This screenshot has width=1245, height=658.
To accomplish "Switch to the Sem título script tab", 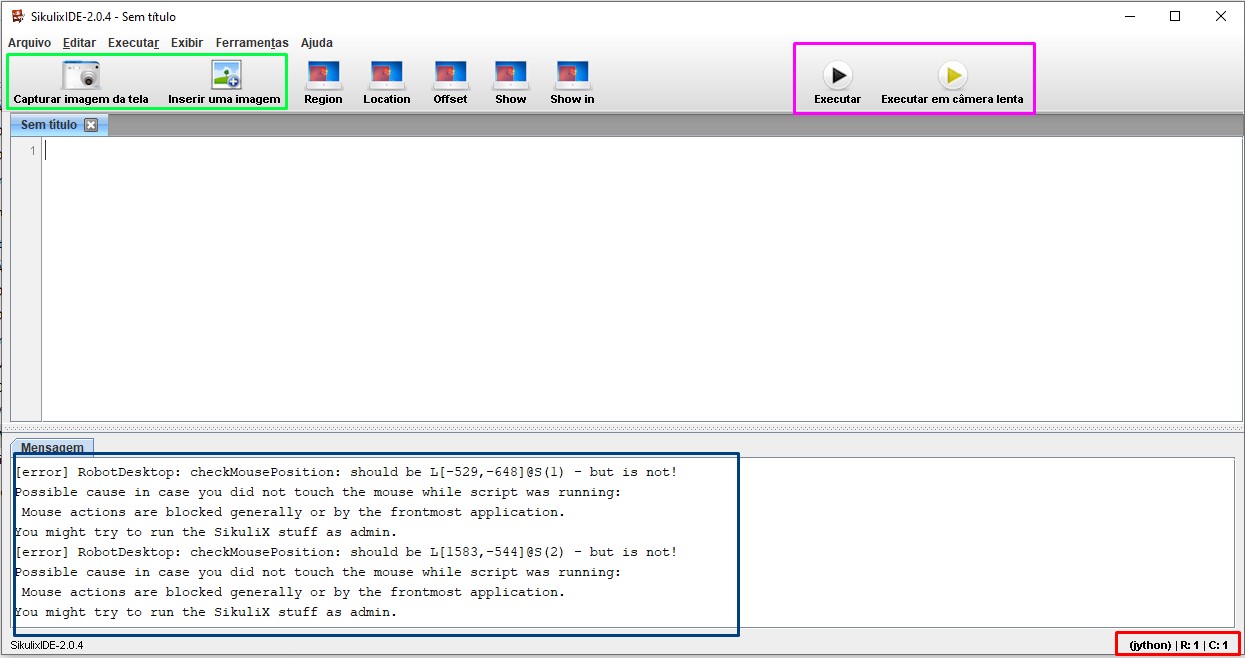I will [49, 125].
